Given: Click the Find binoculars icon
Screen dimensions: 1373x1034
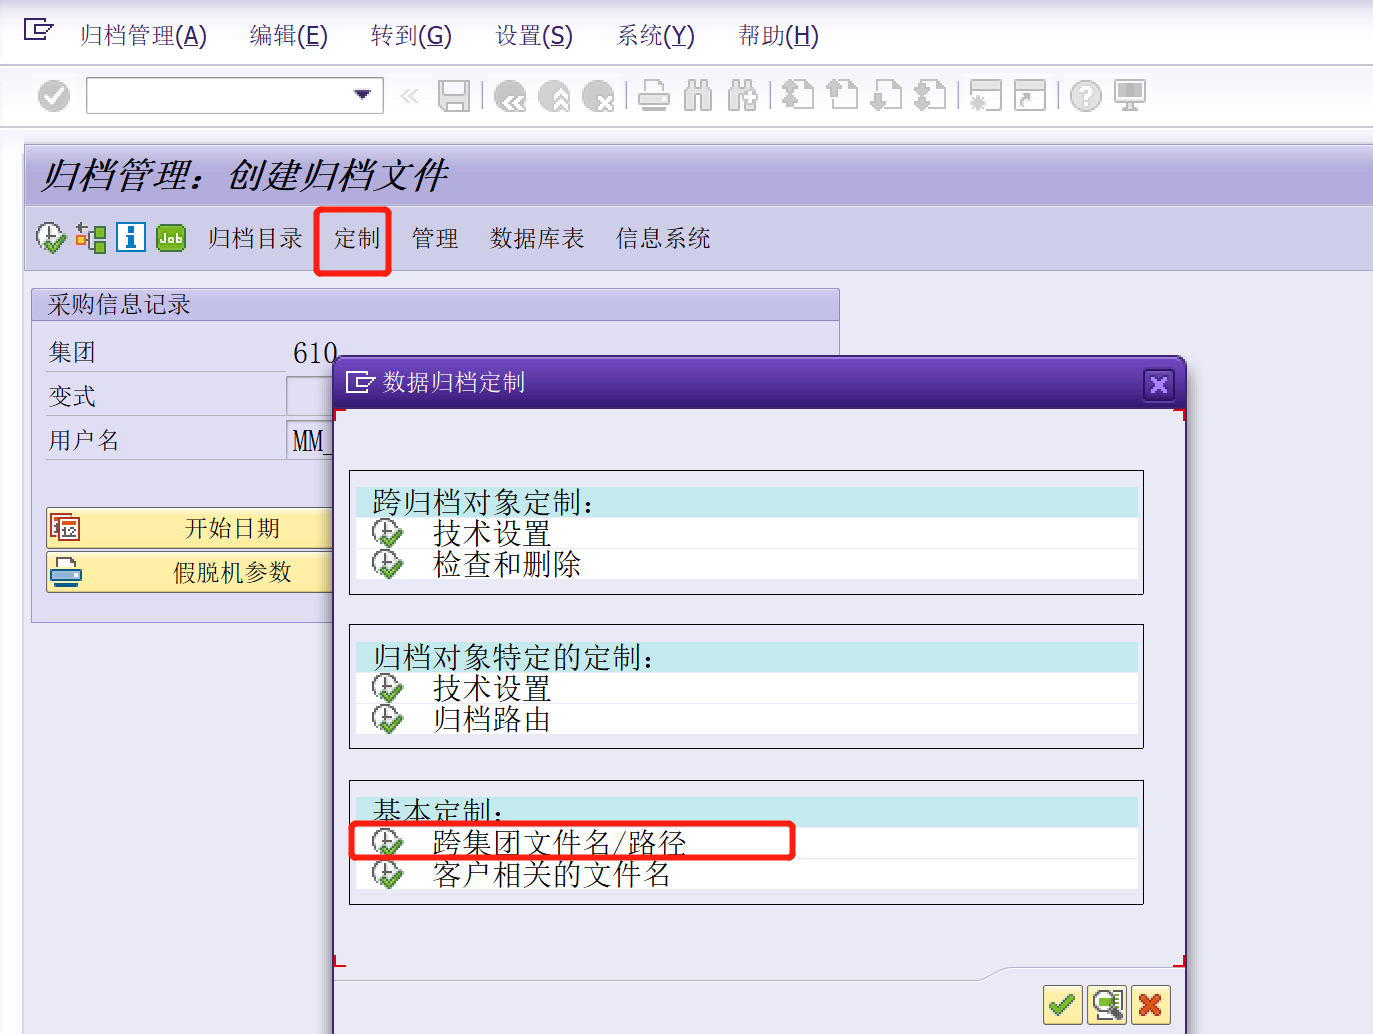Looking at the screenshot, I should pyautogui.click(x=698, y=96).
